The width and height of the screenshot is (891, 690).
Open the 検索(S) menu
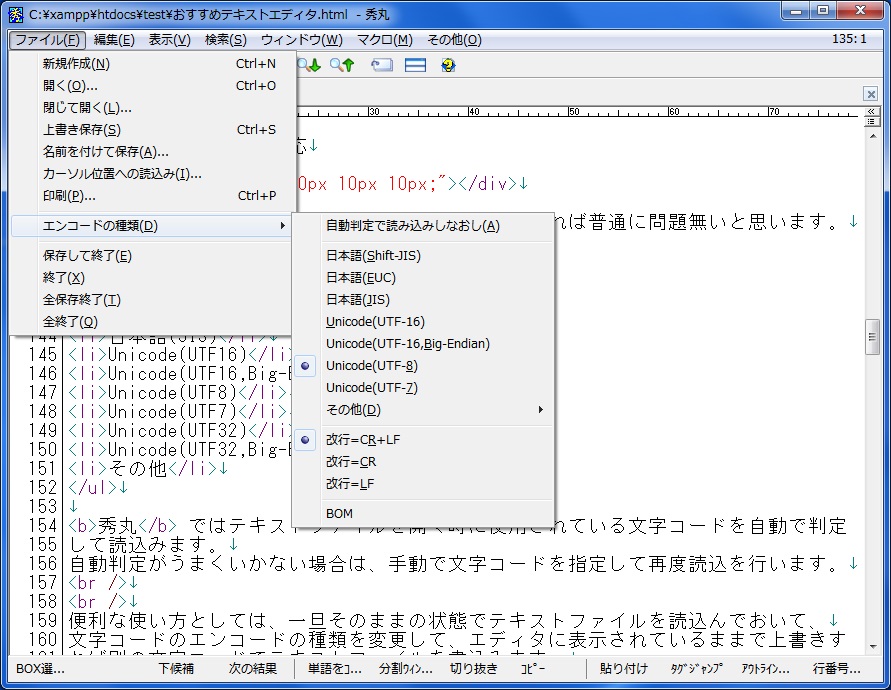[x=226, y=40]
